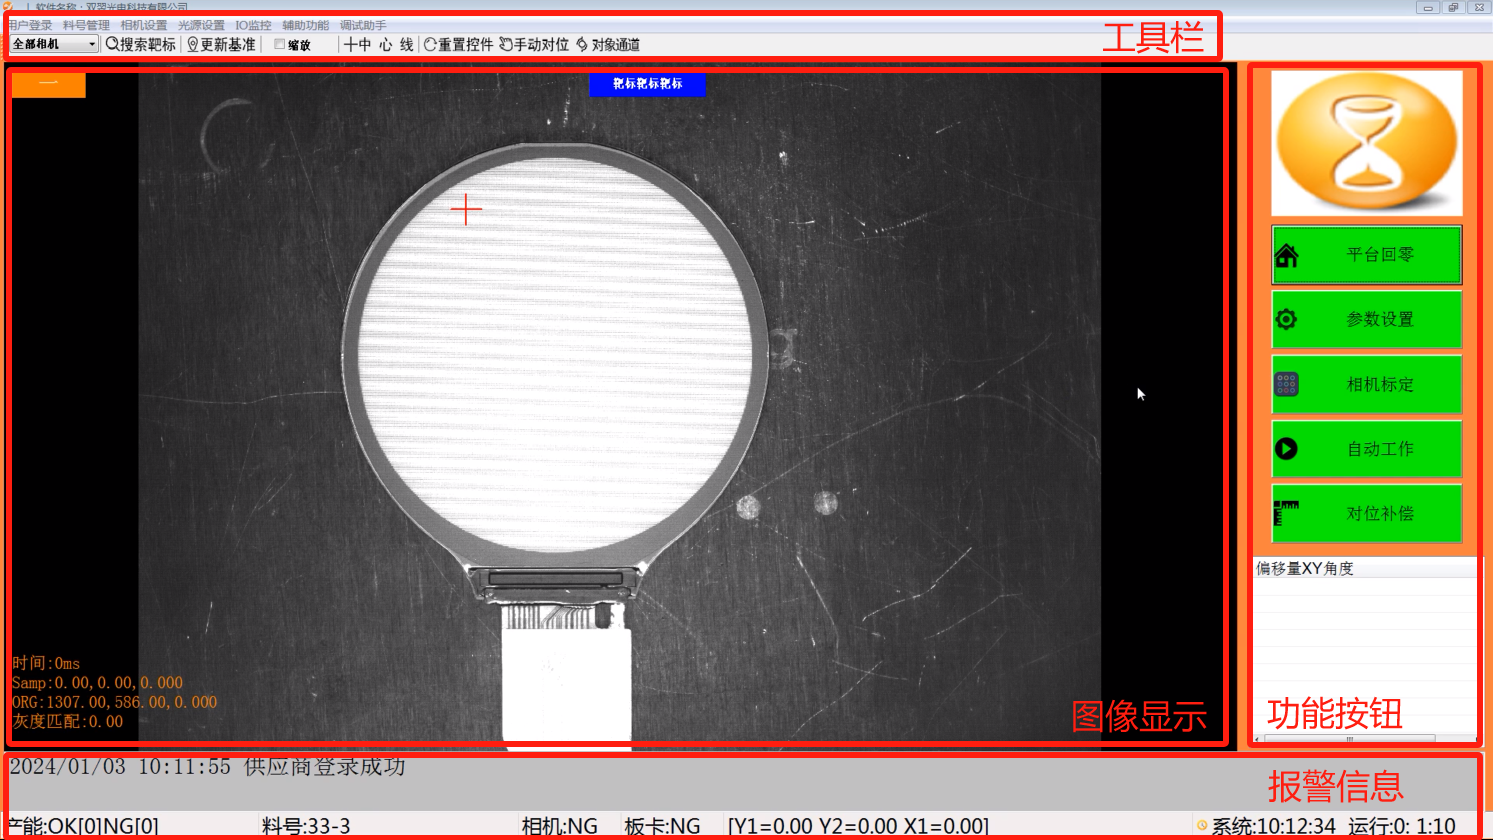Select the 手动对位 manual alignment tool
The height and width of the screenshot is (840, 1493).
(534, 45)
